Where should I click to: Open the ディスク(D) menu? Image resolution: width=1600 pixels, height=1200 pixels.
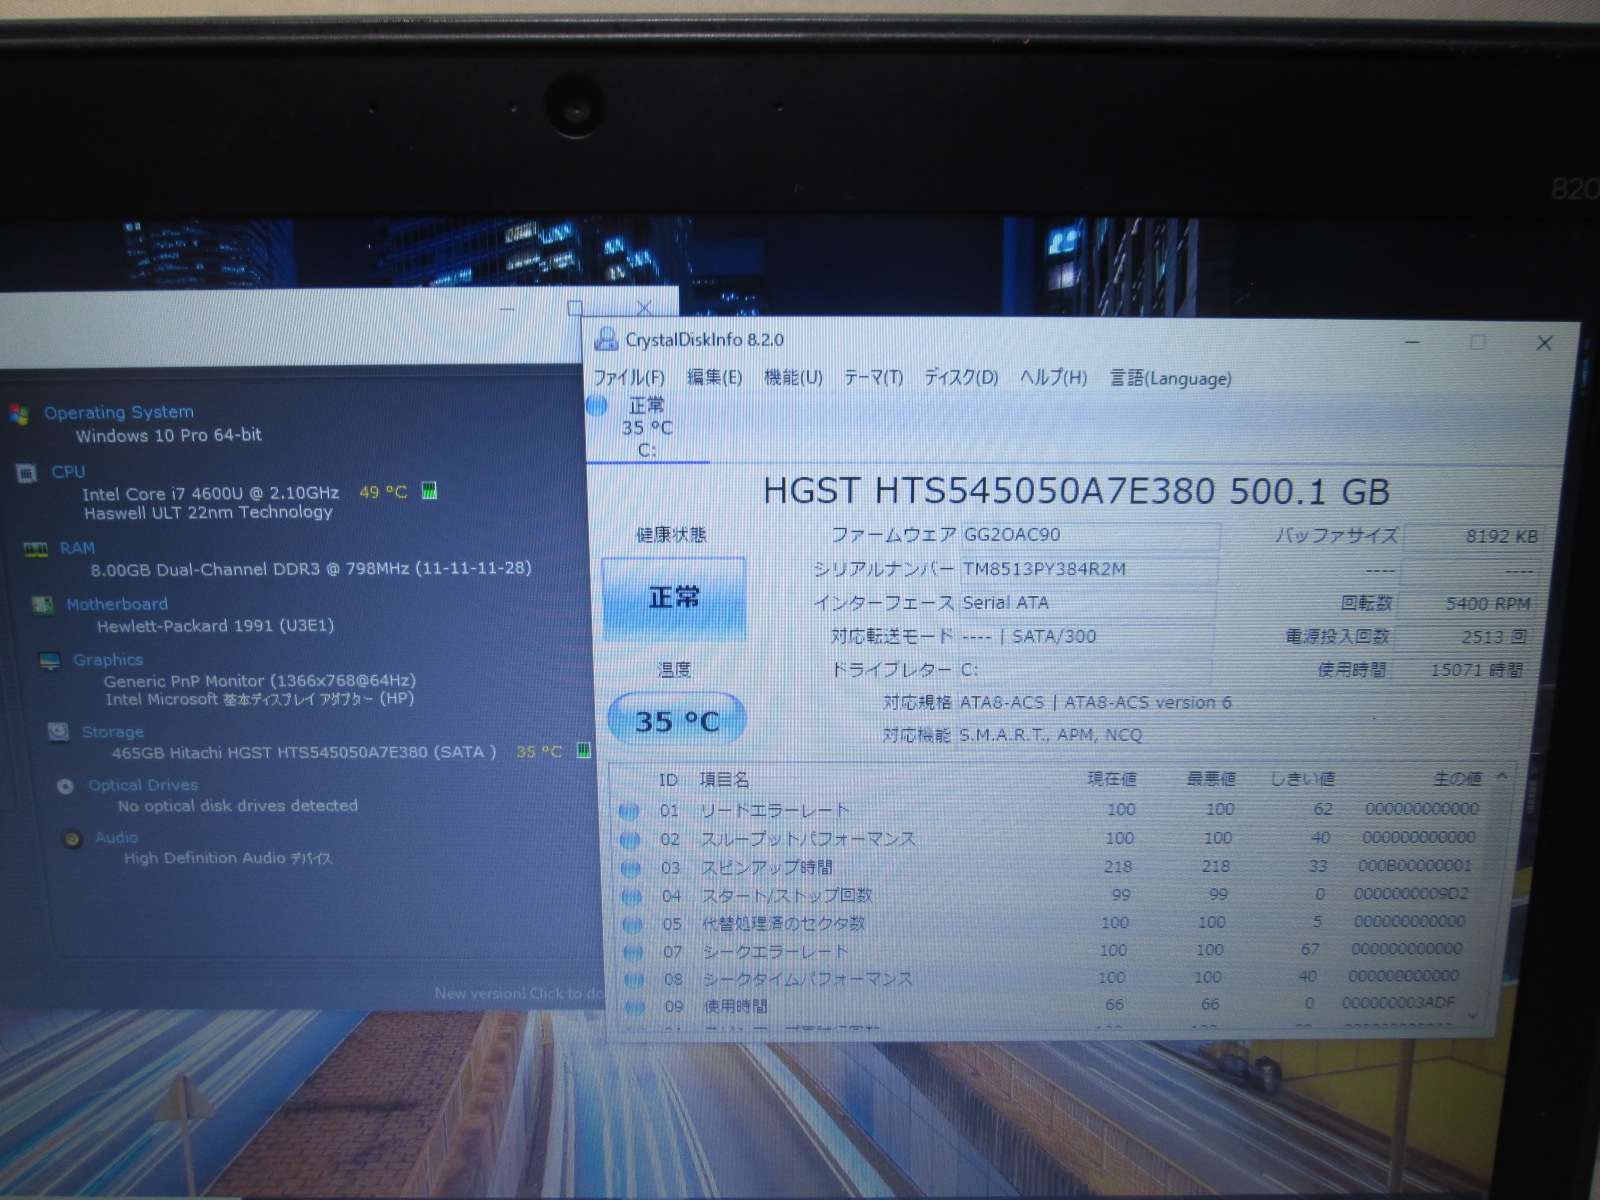(960, 378)
